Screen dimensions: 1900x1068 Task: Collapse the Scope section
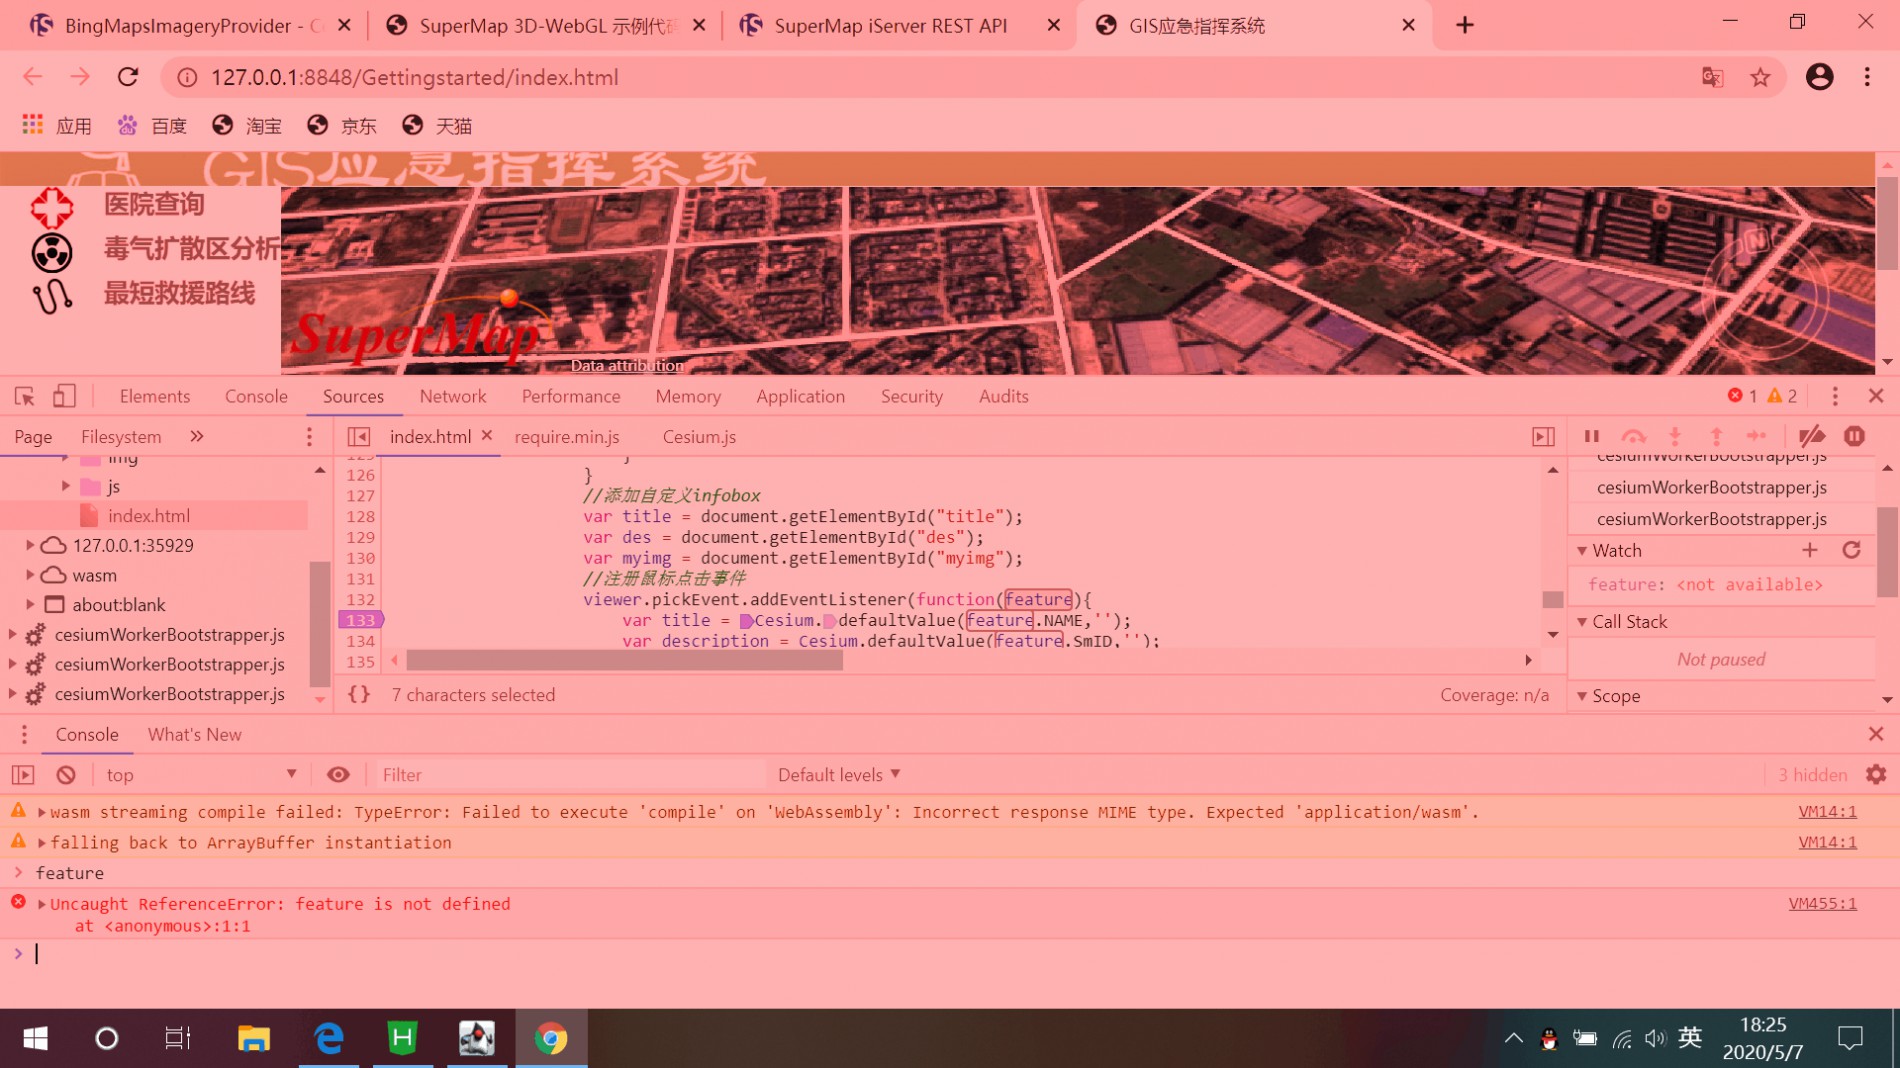coord(1582,696)
